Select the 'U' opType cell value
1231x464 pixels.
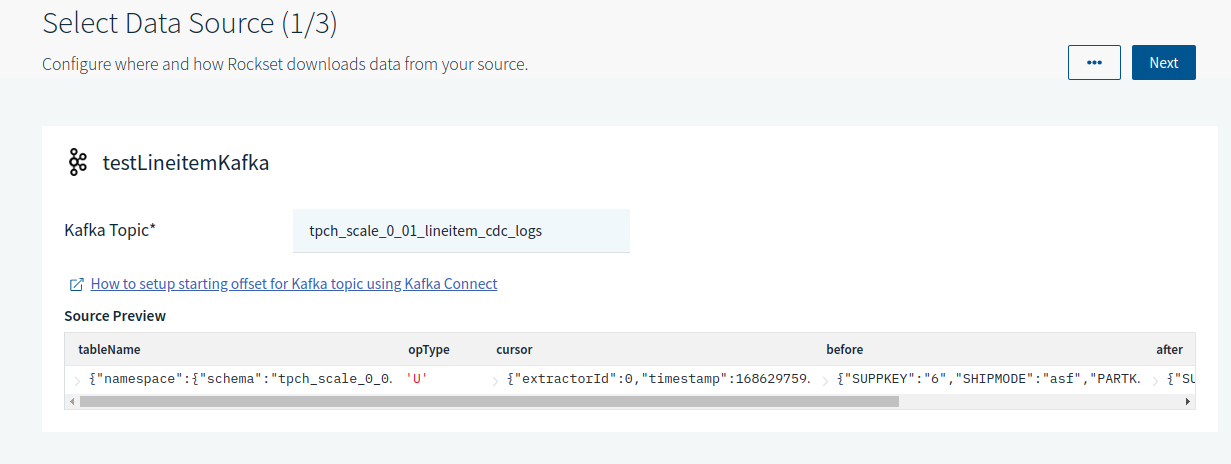point(417,380)
